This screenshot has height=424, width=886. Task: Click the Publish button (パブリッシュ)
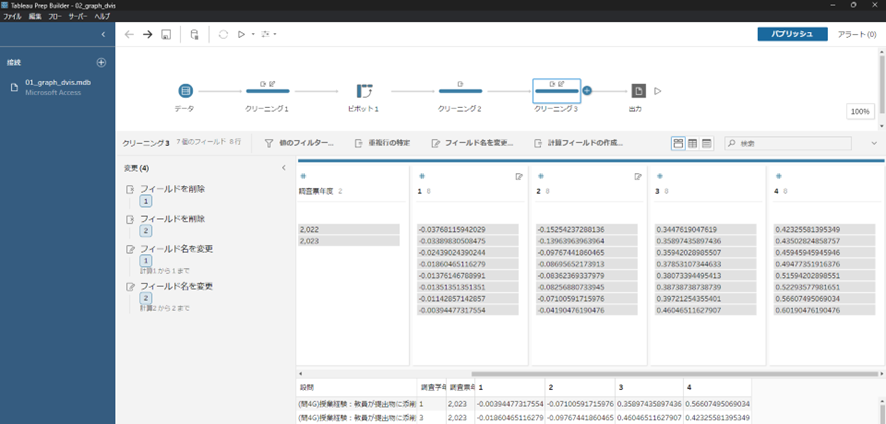click(x=792, y=34)
